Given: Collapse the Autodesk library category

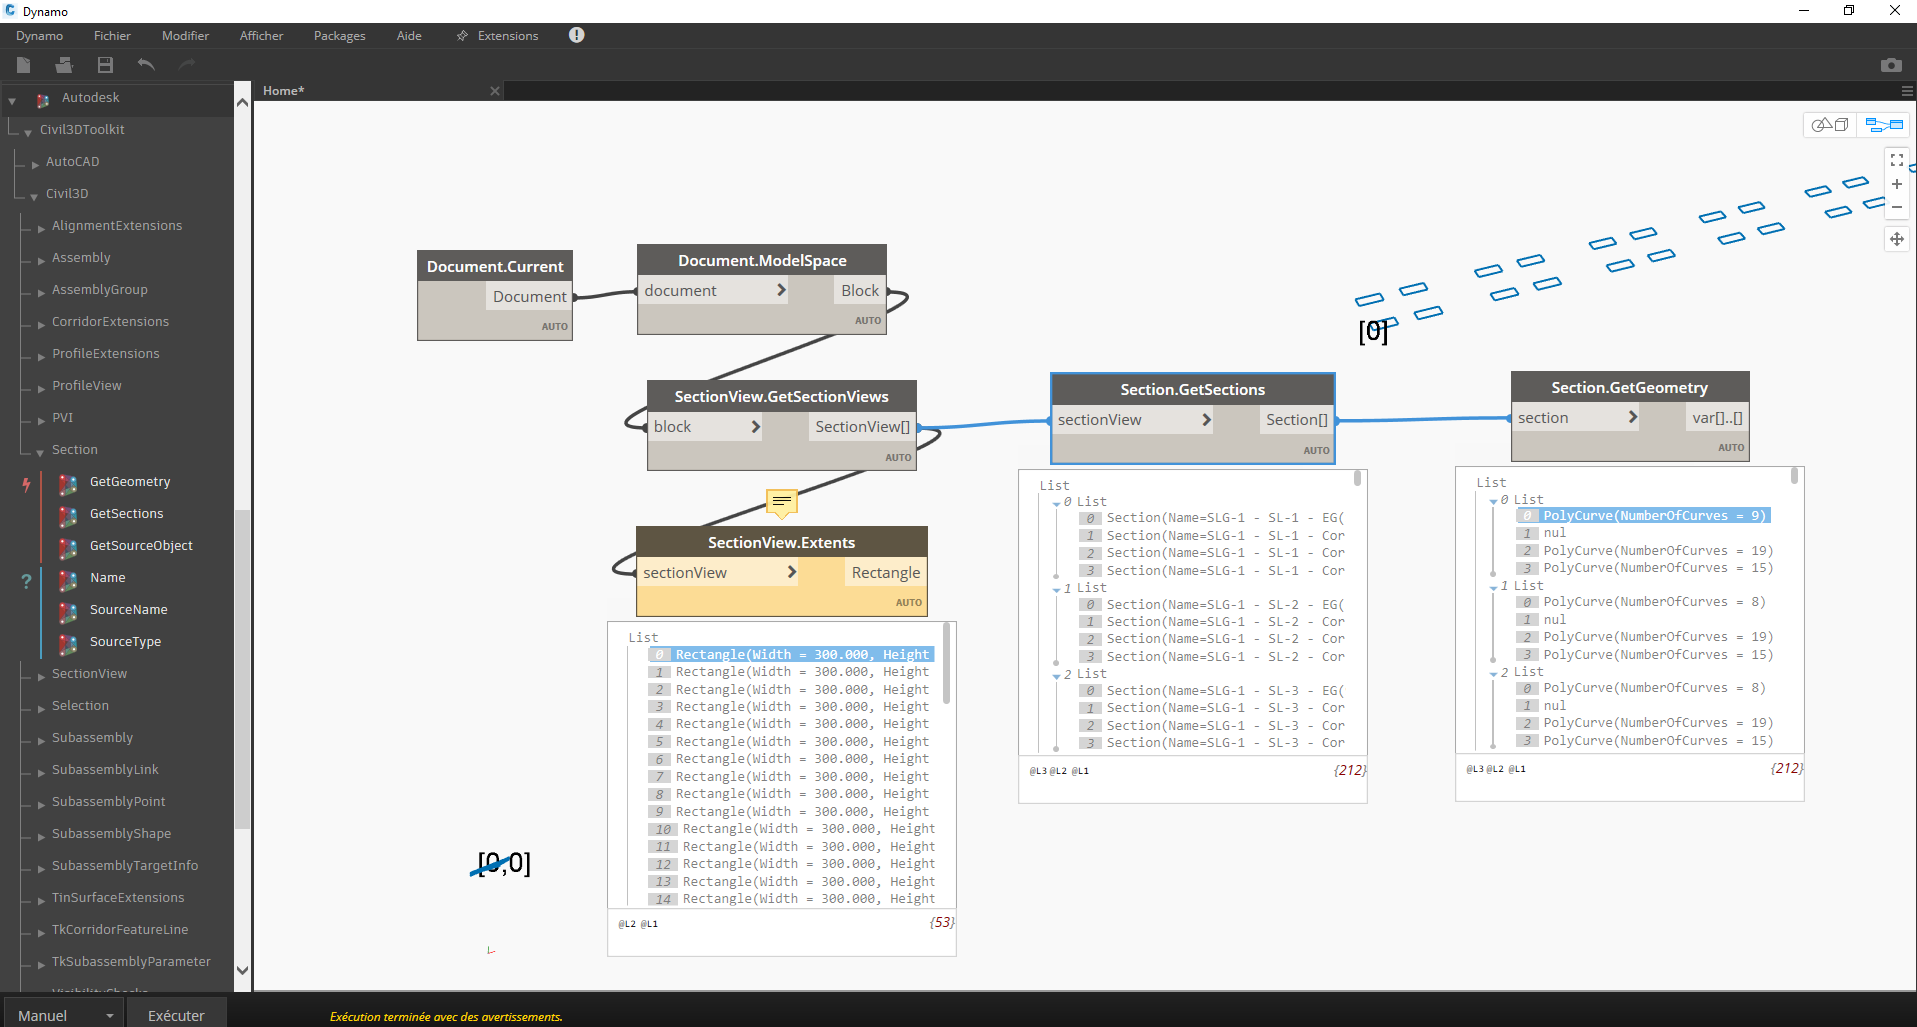Looking at the screenshot, I should [12, 101].
